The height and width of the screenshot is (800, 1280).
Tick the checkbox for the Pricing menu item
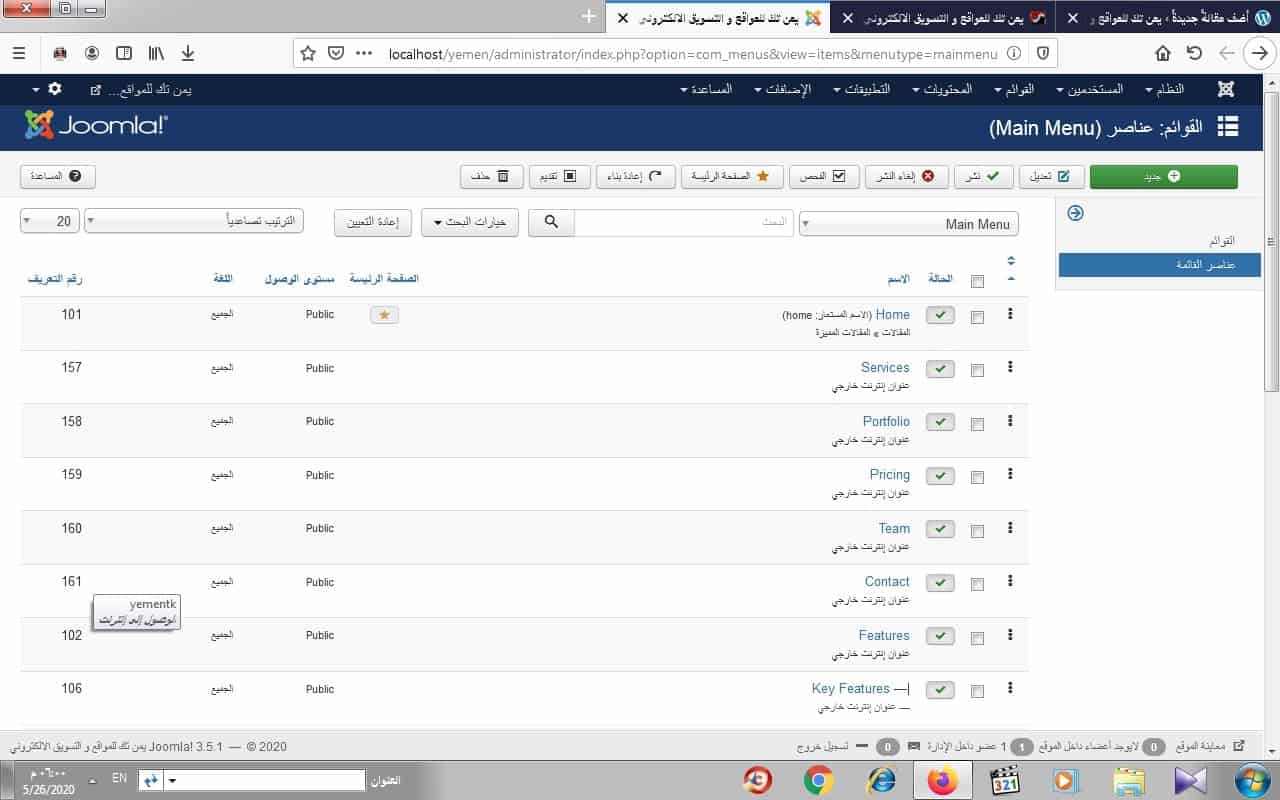(x=977, y=477)
